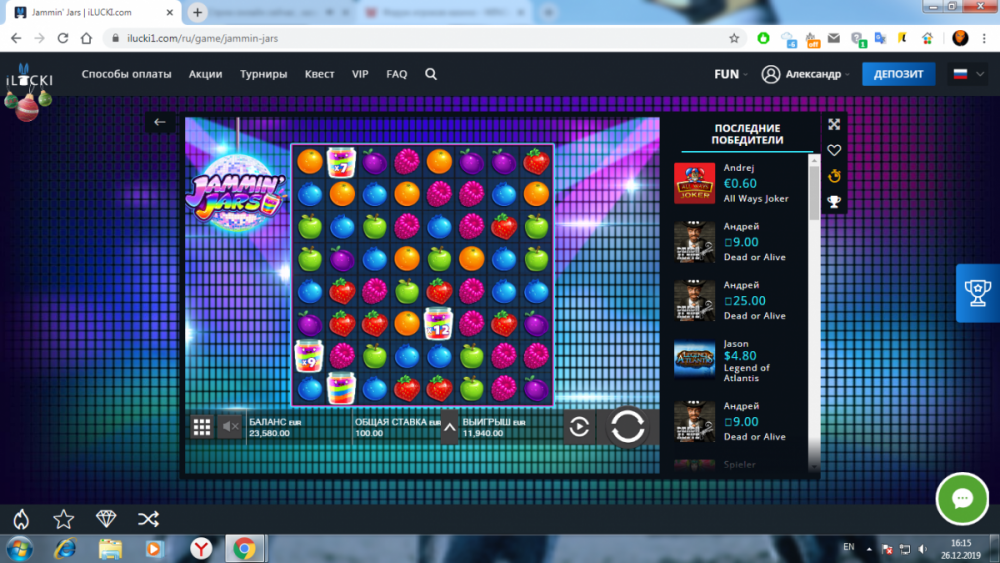Click the shuffle random game icon
The width and height of the screenshot is (1000, 563).
148,518
